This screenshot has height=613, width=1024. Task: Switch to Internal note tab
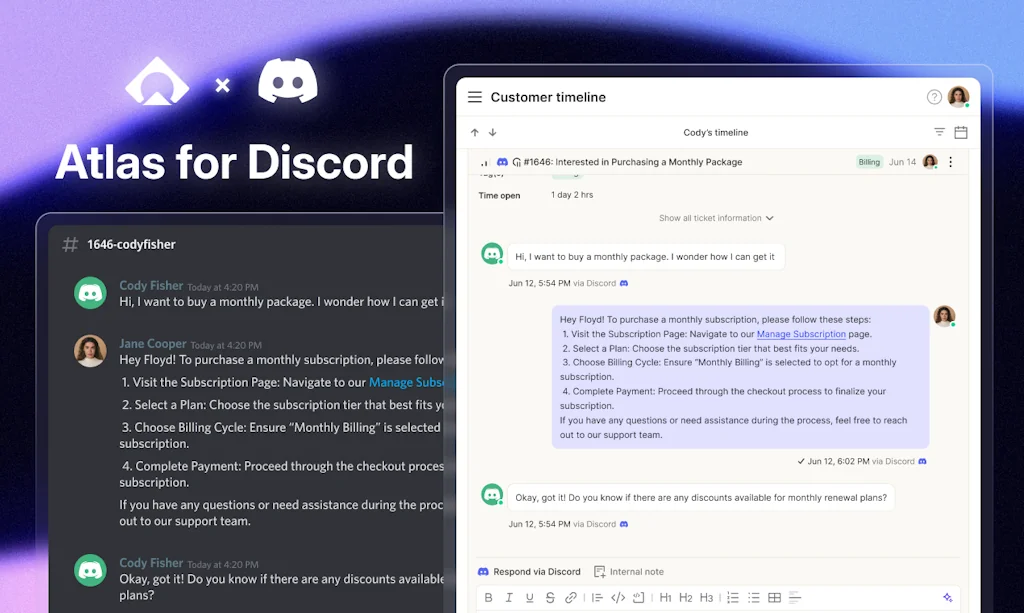[628, 572]
